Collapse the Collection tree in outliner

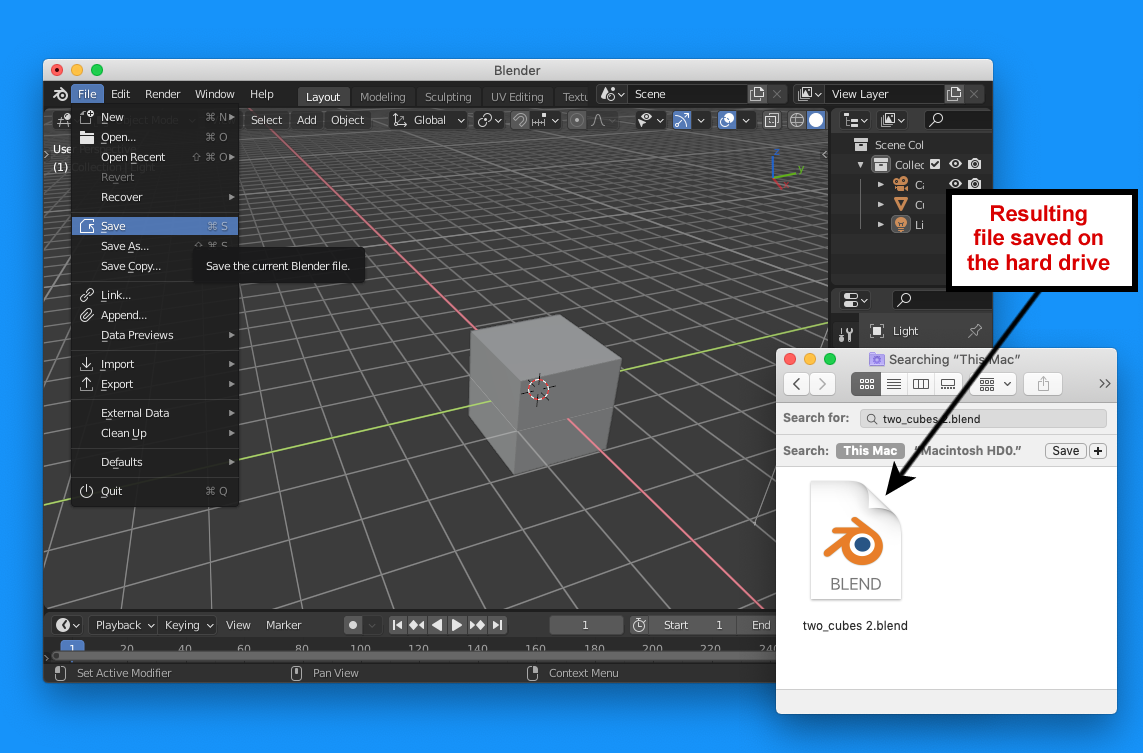pos(861,165)
